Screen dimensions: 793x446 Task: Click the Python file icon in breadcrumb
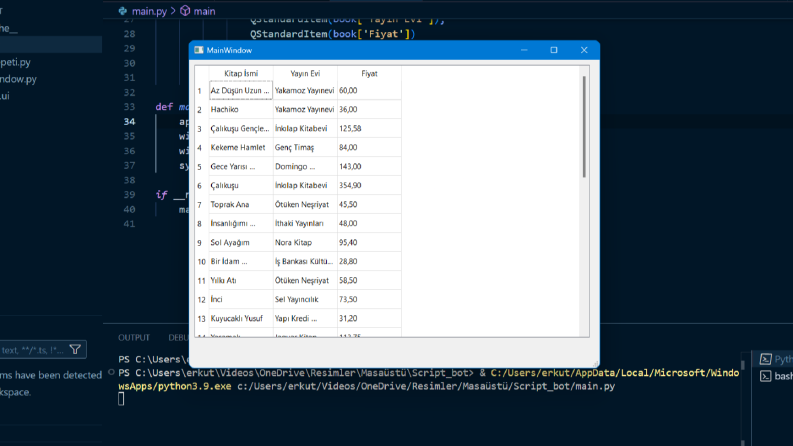pyautogui.click(x=122, y=11)
